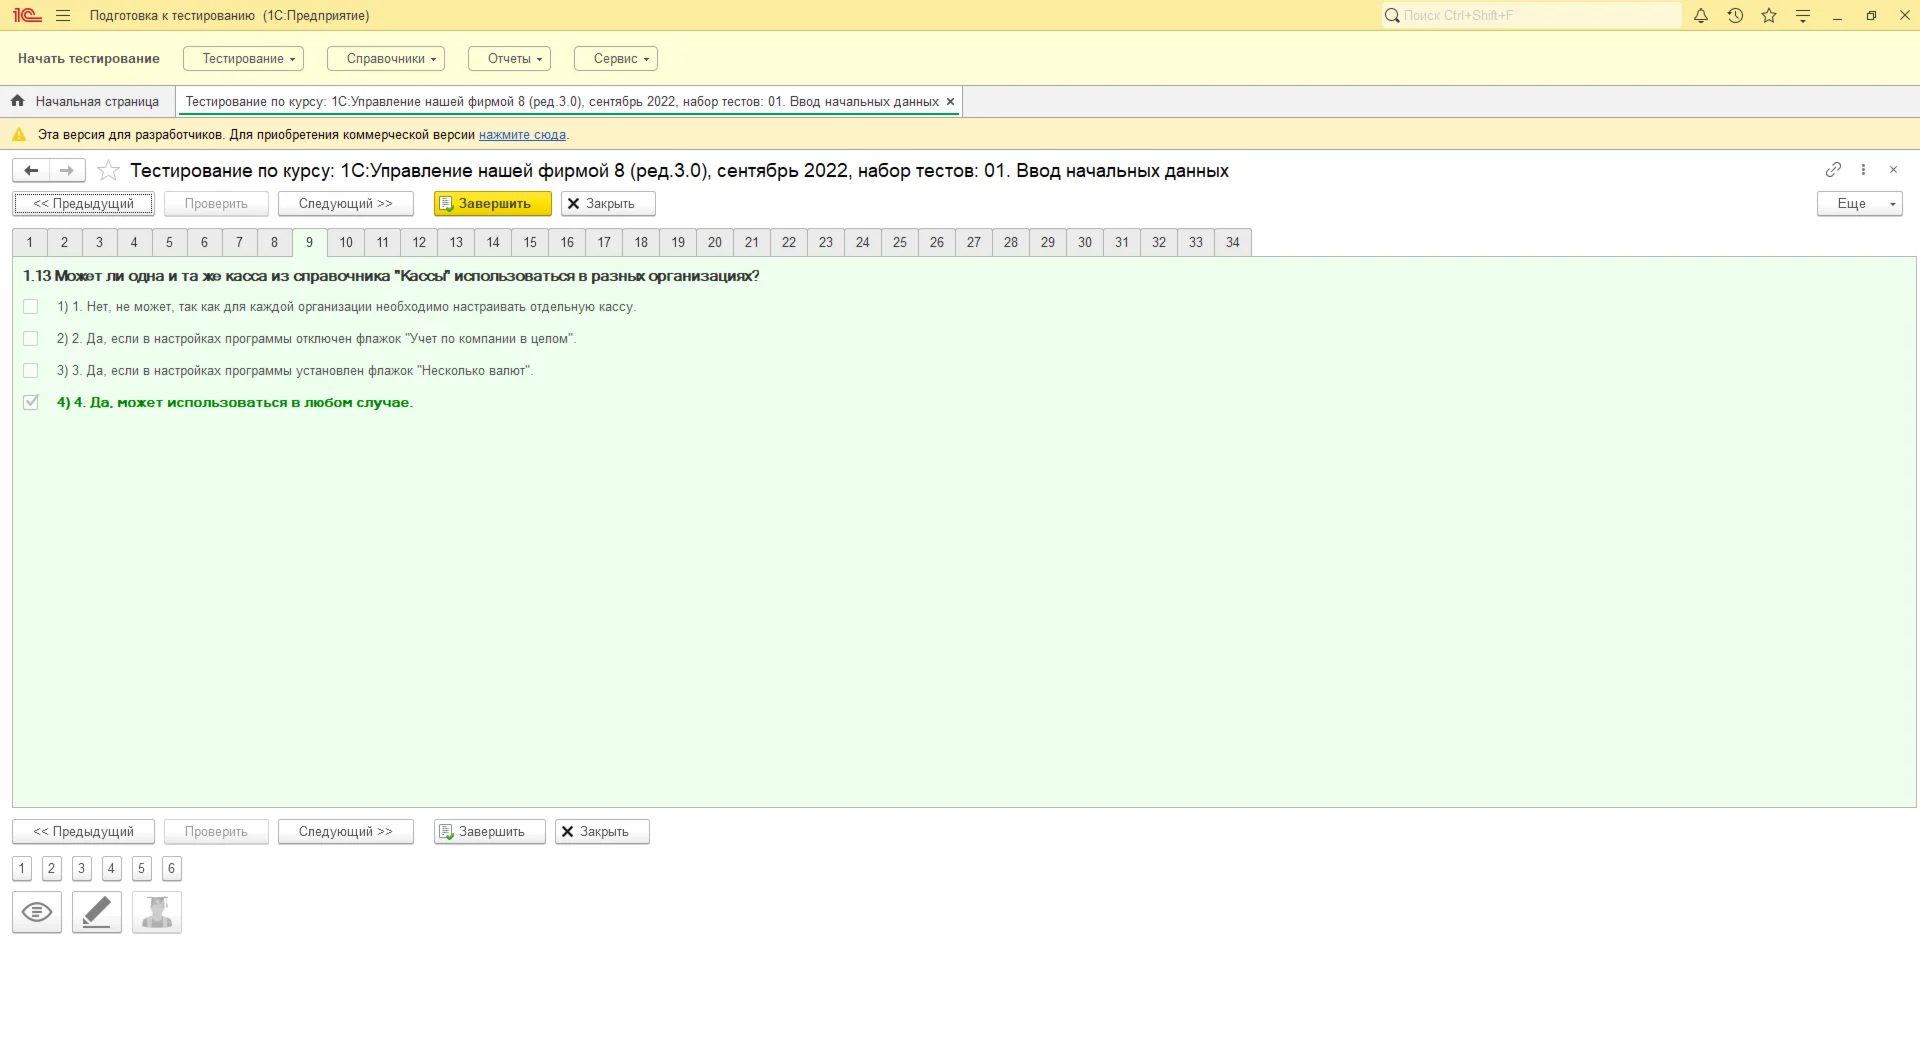Go forward with the right arrow button
The width and height of the screenshot is (1920, 1038).
coord(67,171)
